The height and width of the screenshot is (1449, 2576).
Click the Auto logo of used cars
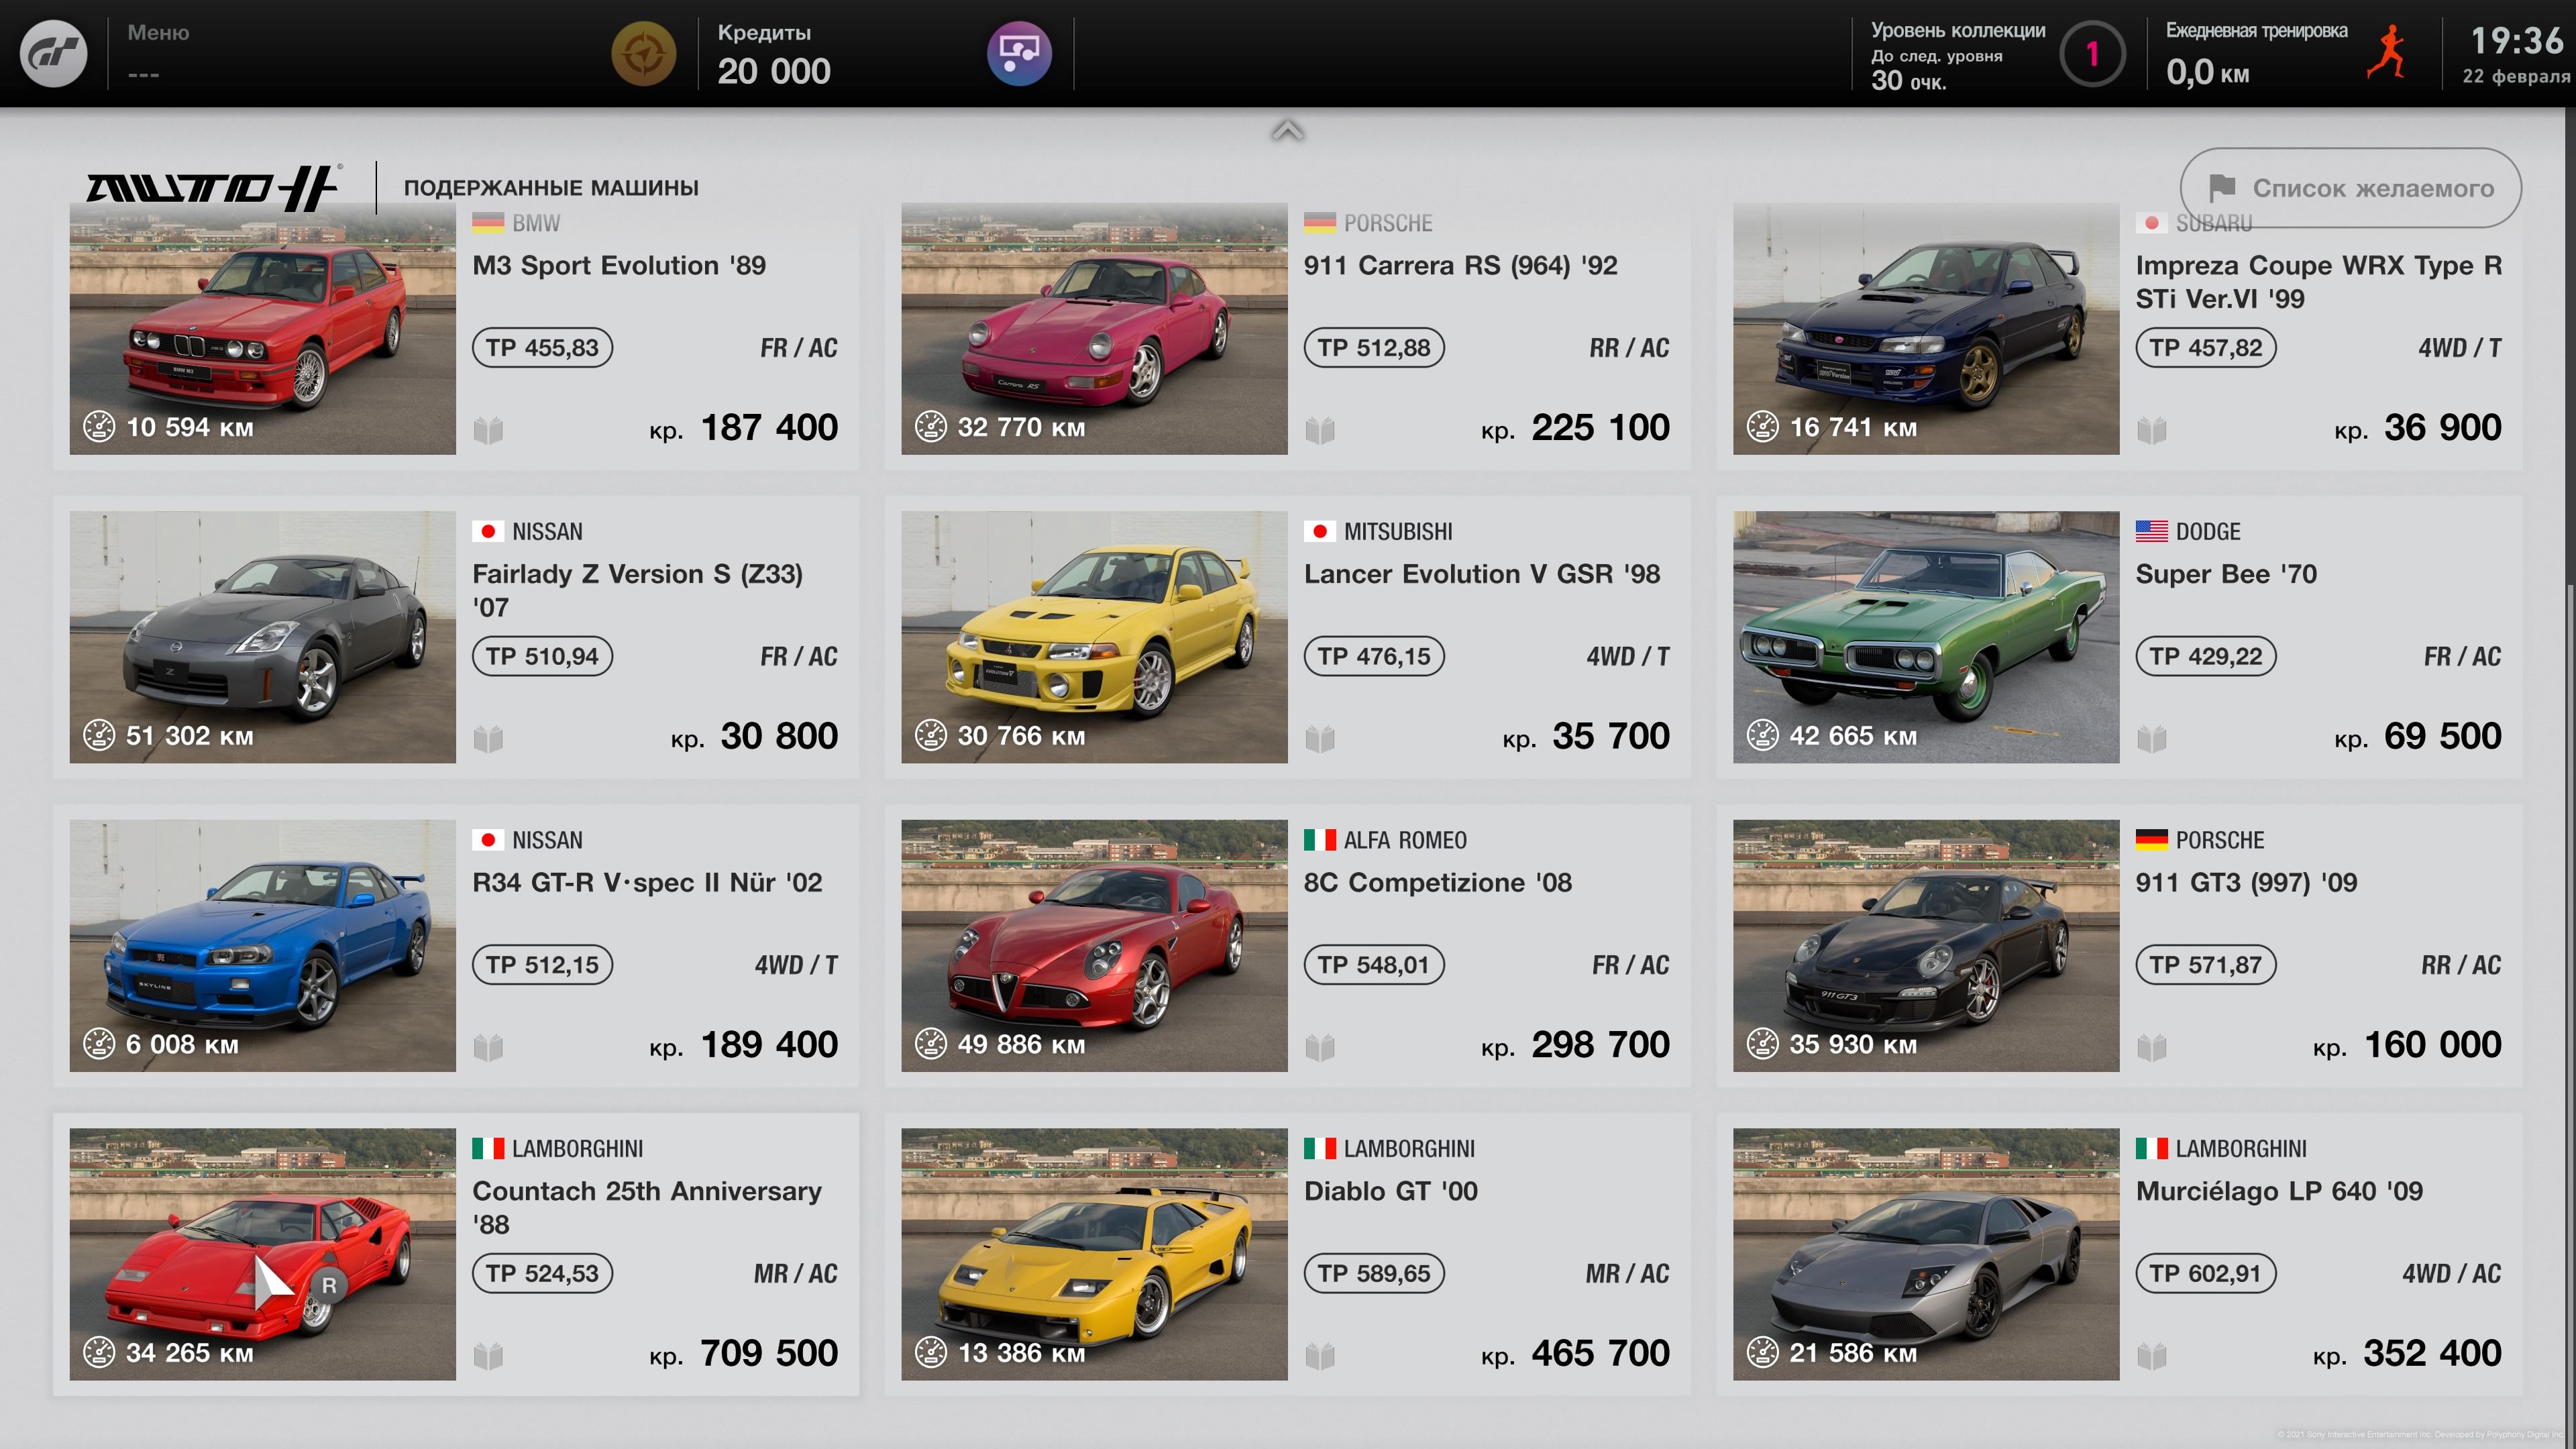pyautogui.click(x=213, y=187)
